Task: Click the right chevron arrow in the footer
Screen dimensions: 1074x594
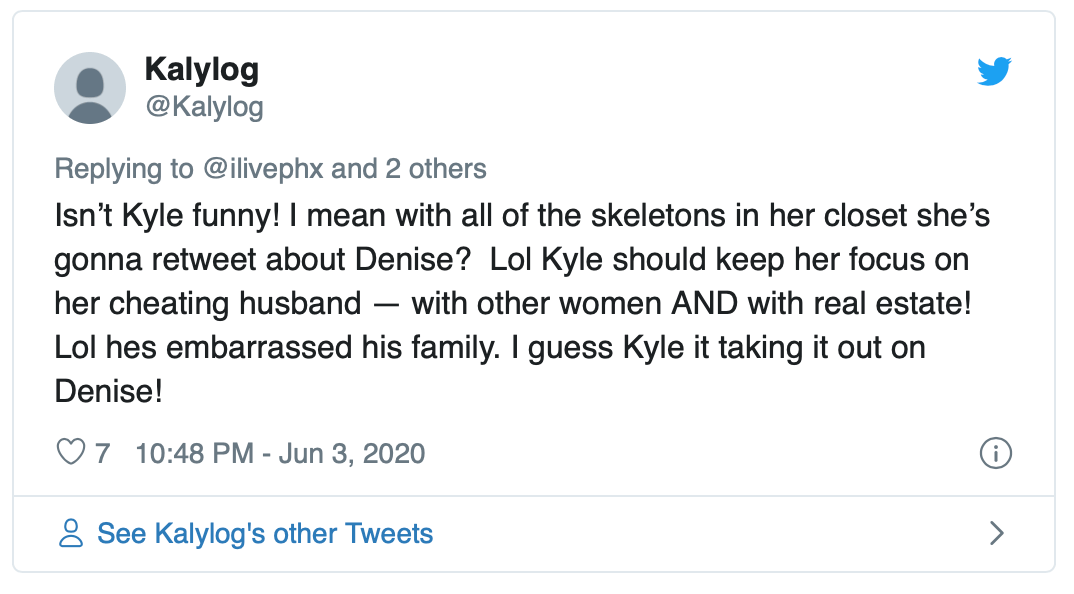Action: 996,533
